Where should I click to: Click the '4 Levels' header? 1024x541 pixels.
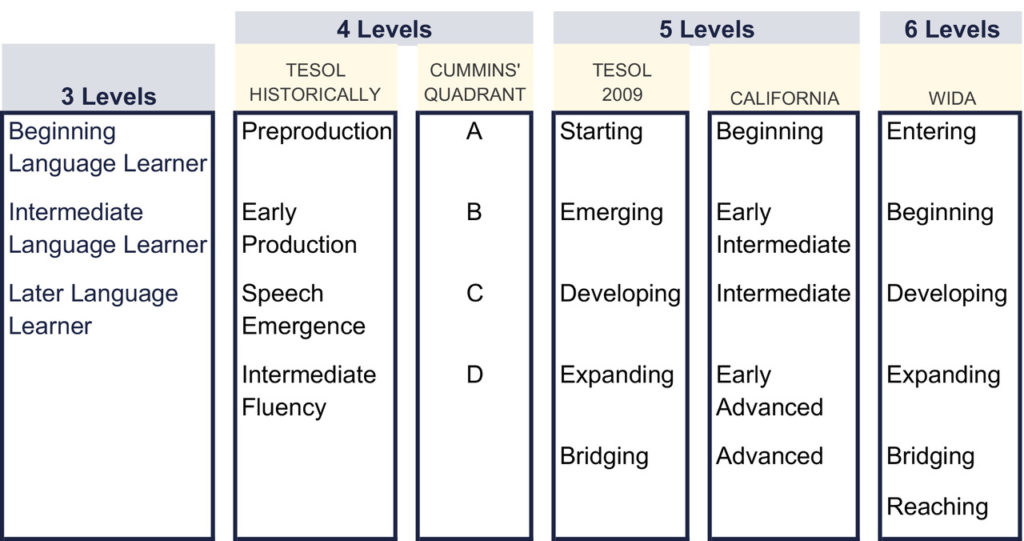[384, 29]
